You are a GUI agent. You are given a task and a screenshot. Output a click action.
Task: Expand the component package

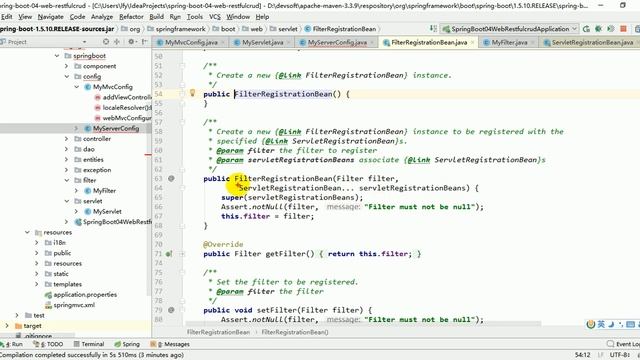67,66
